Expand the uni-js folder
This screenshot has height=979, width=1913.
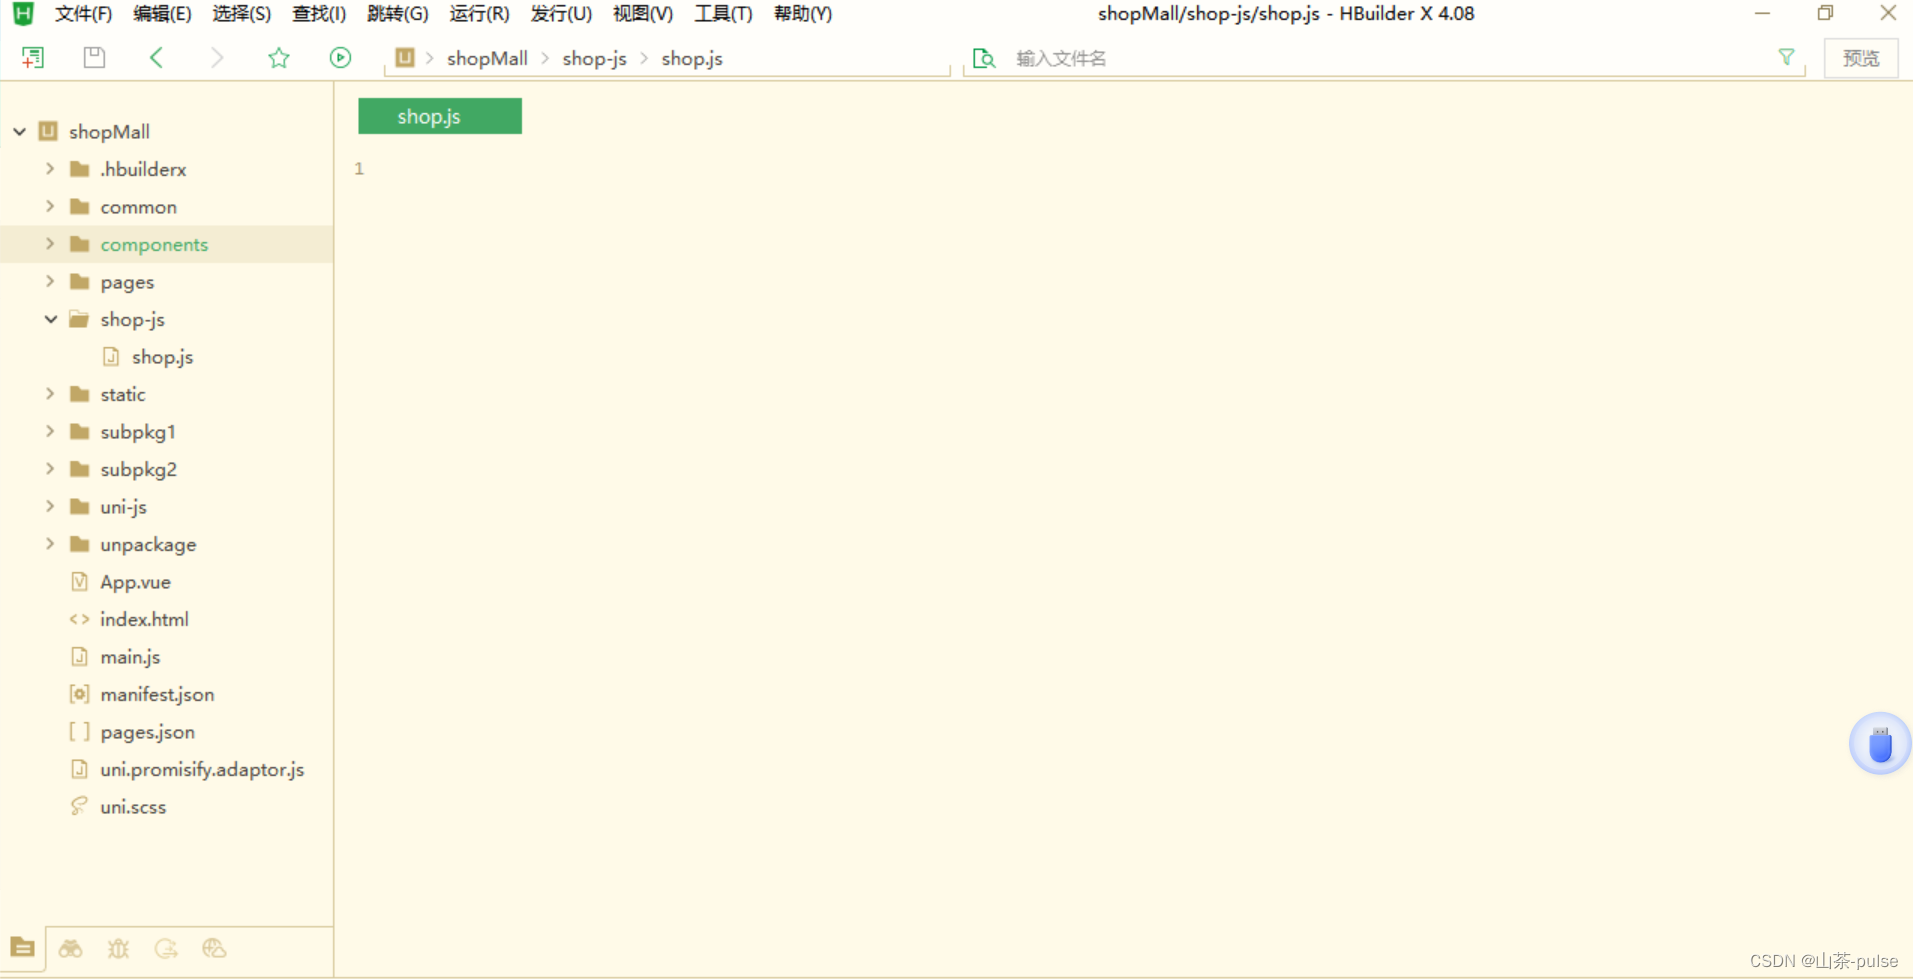pos(50,506)
